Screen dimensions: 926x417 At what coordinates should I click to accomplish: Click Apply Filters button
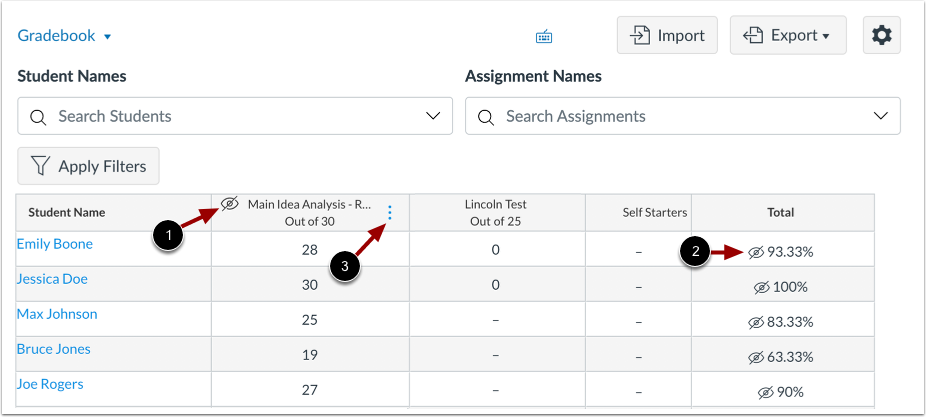[89, 166]
